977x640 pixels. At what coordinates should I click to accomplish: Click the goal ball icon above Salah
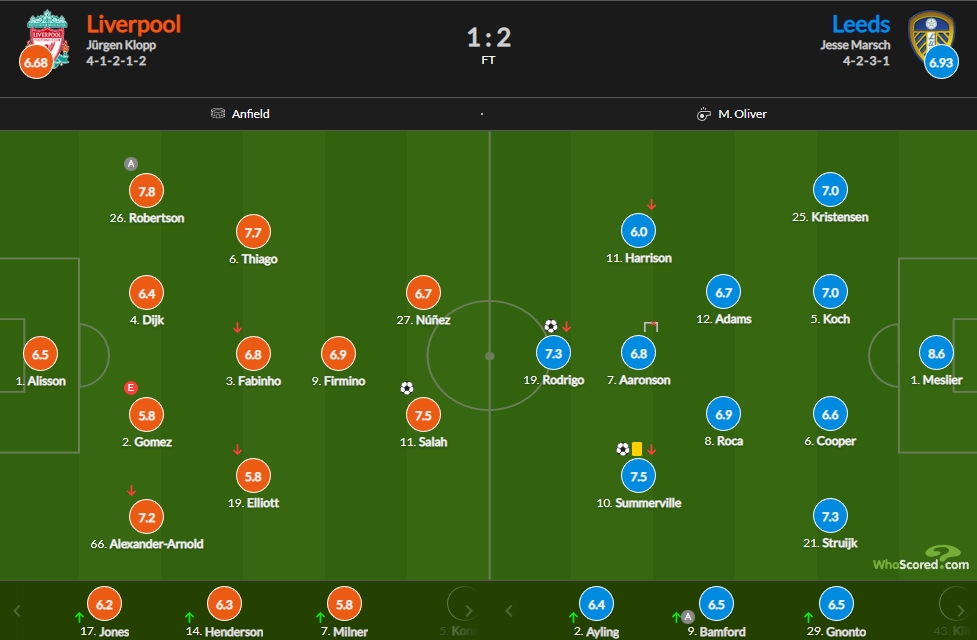pos(407,388)
